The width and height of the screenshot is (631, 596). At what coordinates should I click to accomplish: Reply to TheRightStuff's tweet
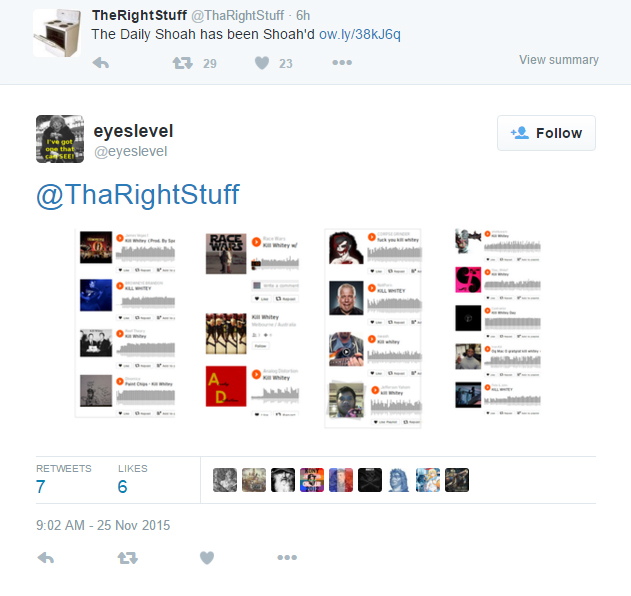point(101,63)
